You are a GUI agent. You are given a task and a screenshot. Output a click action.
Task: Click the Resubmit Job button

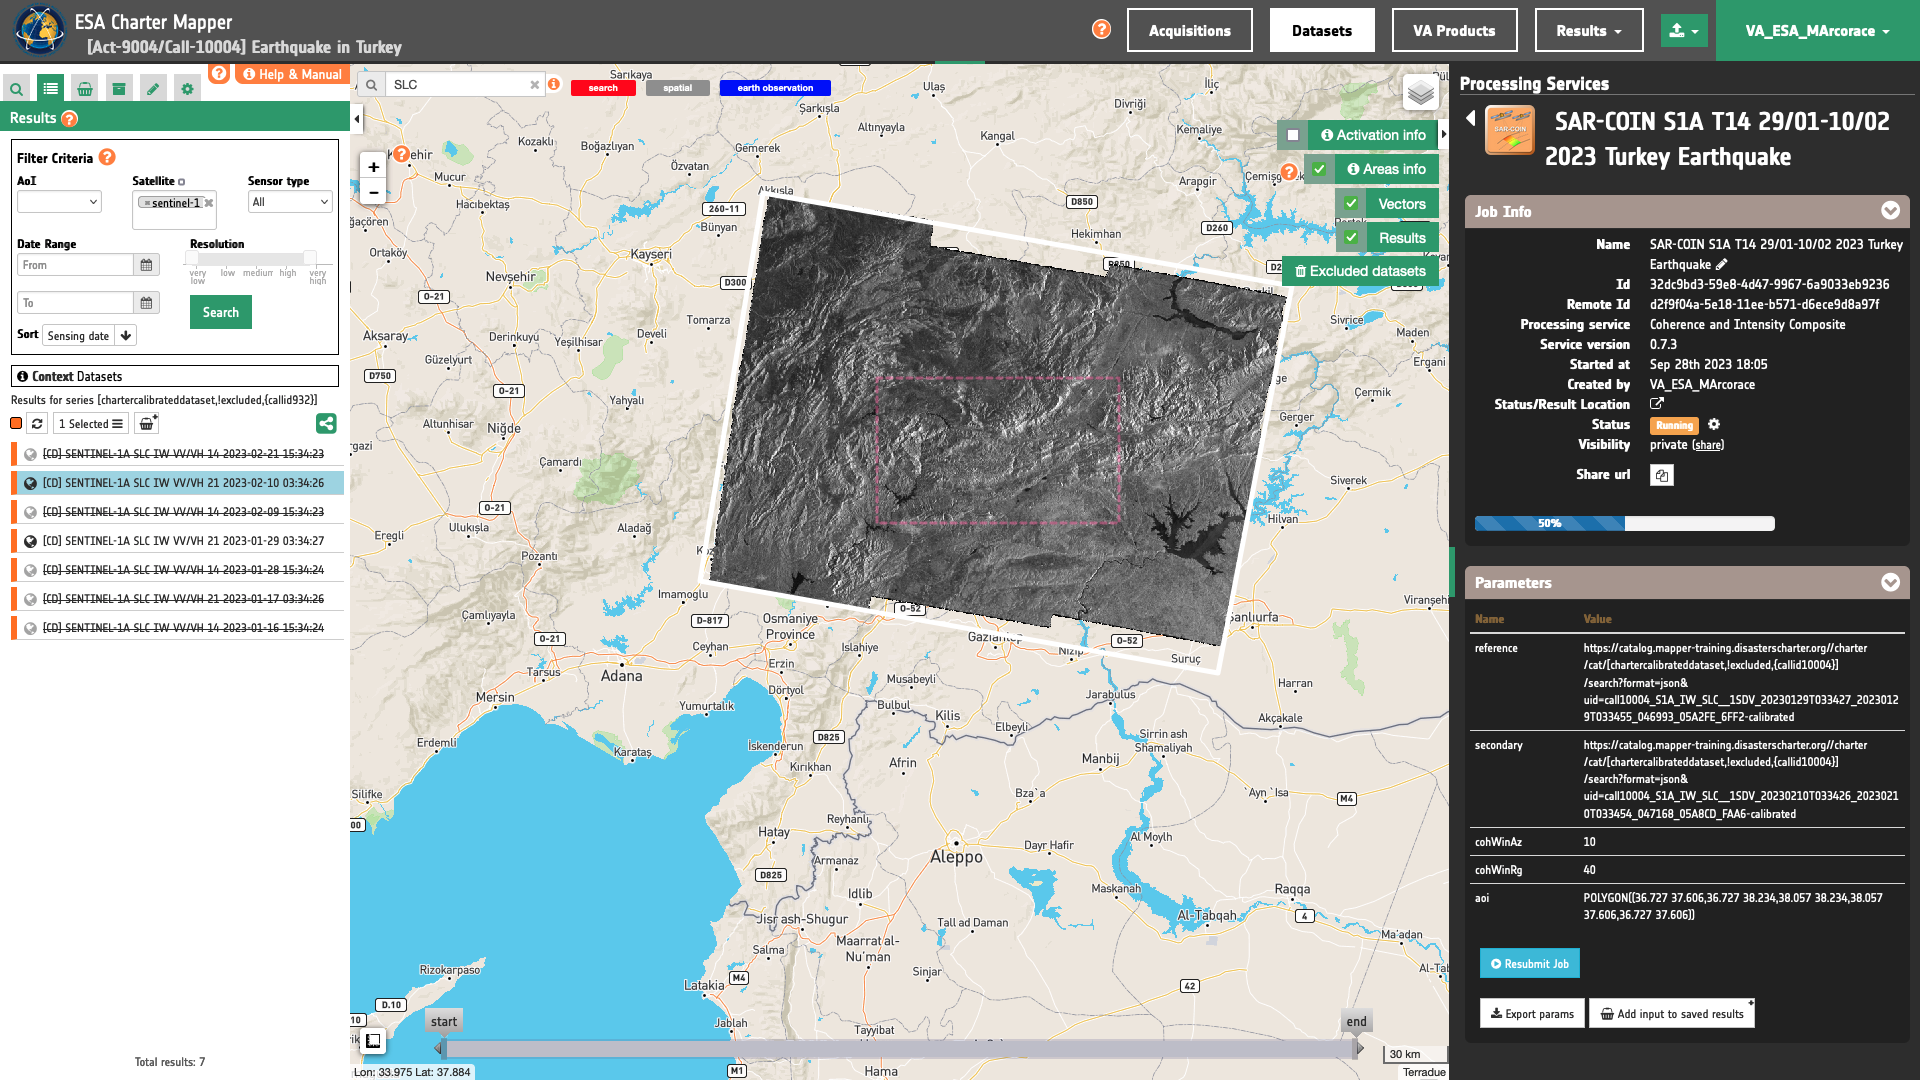(1530, 964)
